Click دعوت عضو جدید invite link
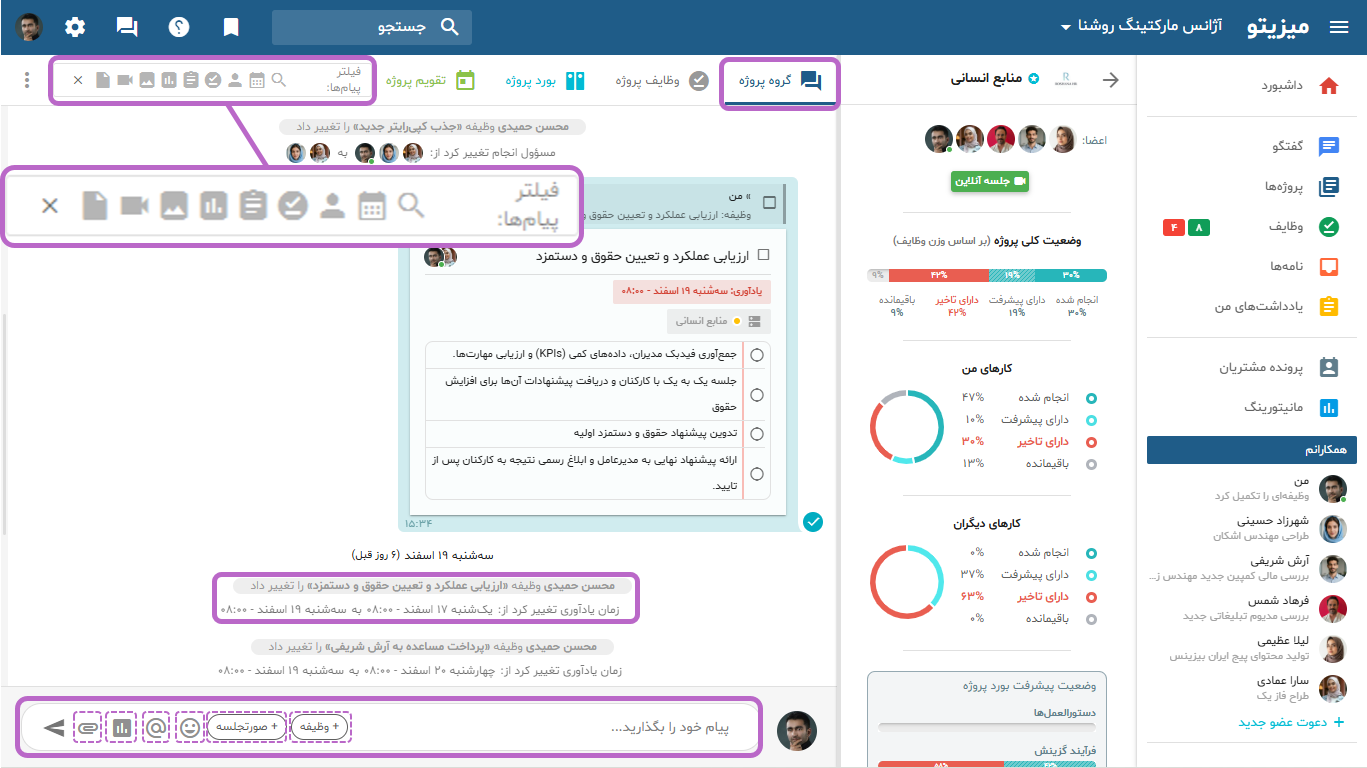Viewport: 1367px width, 768px height. click(x=1292, y=723)
